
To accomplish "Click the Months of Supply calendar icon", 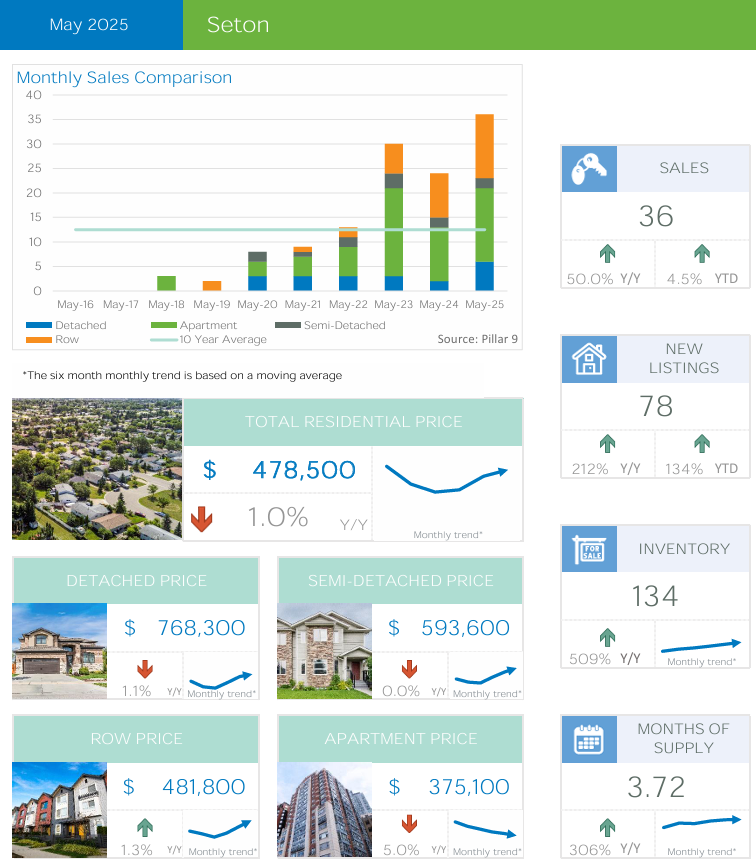I will tap(589, 739).
